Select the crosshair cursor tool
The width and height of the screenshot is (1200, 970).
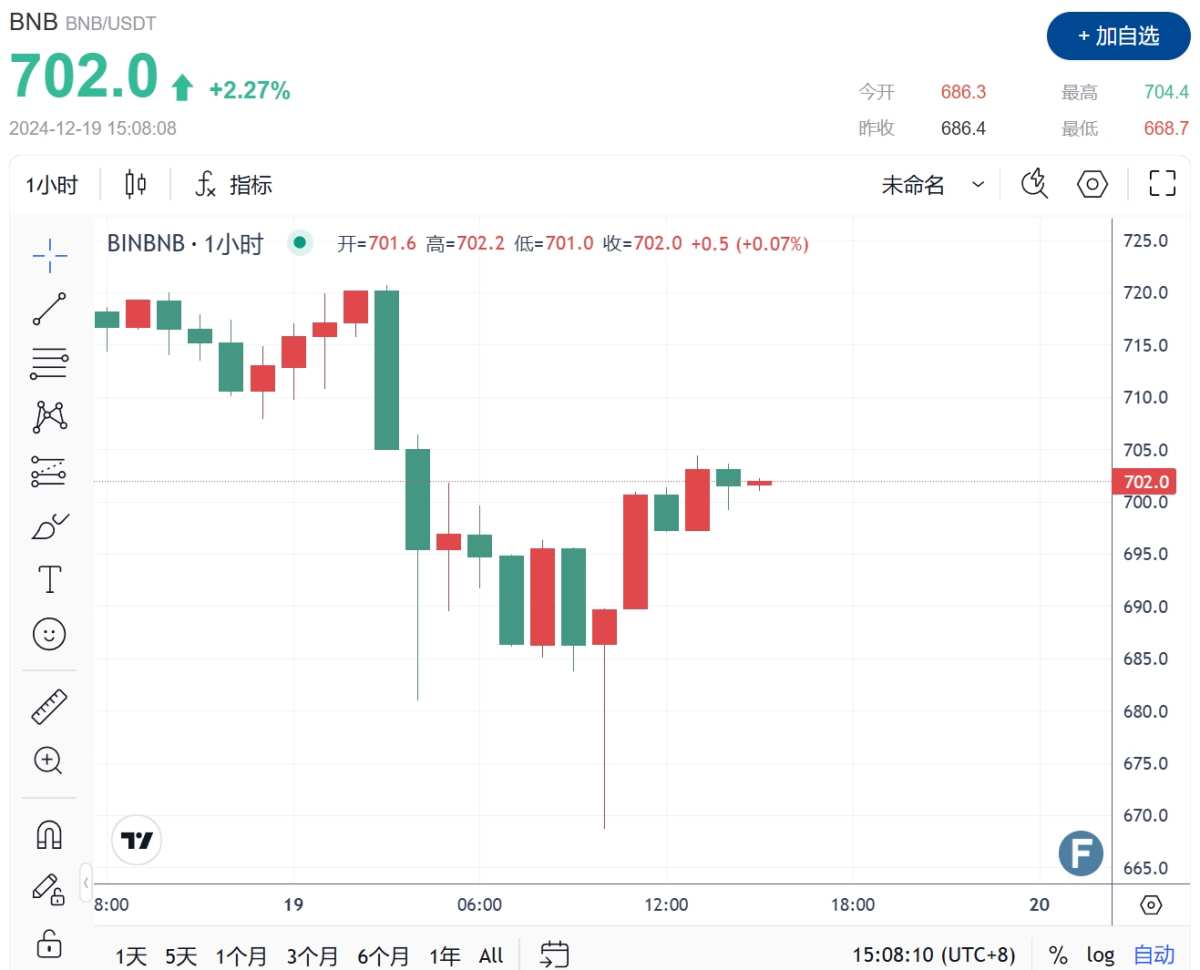click(49, 255)
